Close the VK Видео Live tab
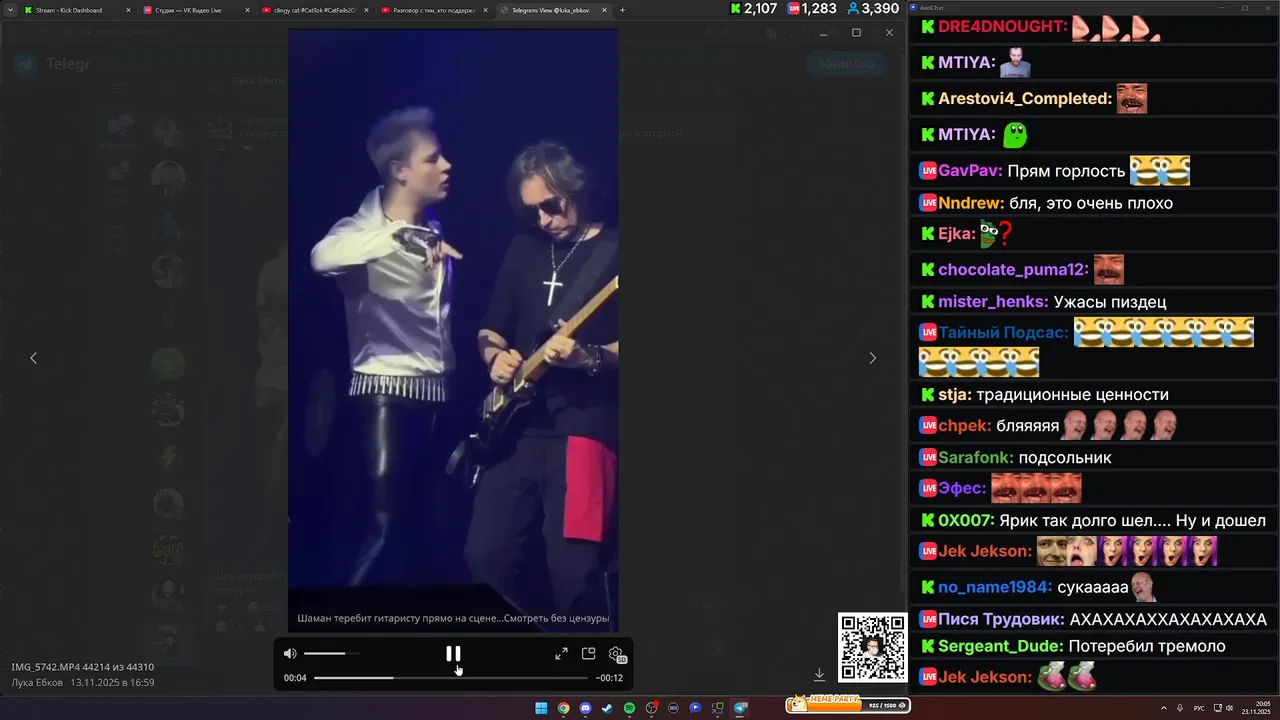 coord(246,10)
